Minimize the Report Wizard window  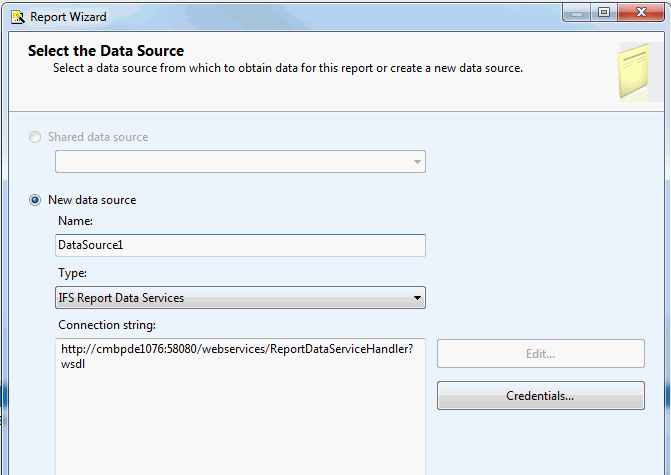point(577,13)
